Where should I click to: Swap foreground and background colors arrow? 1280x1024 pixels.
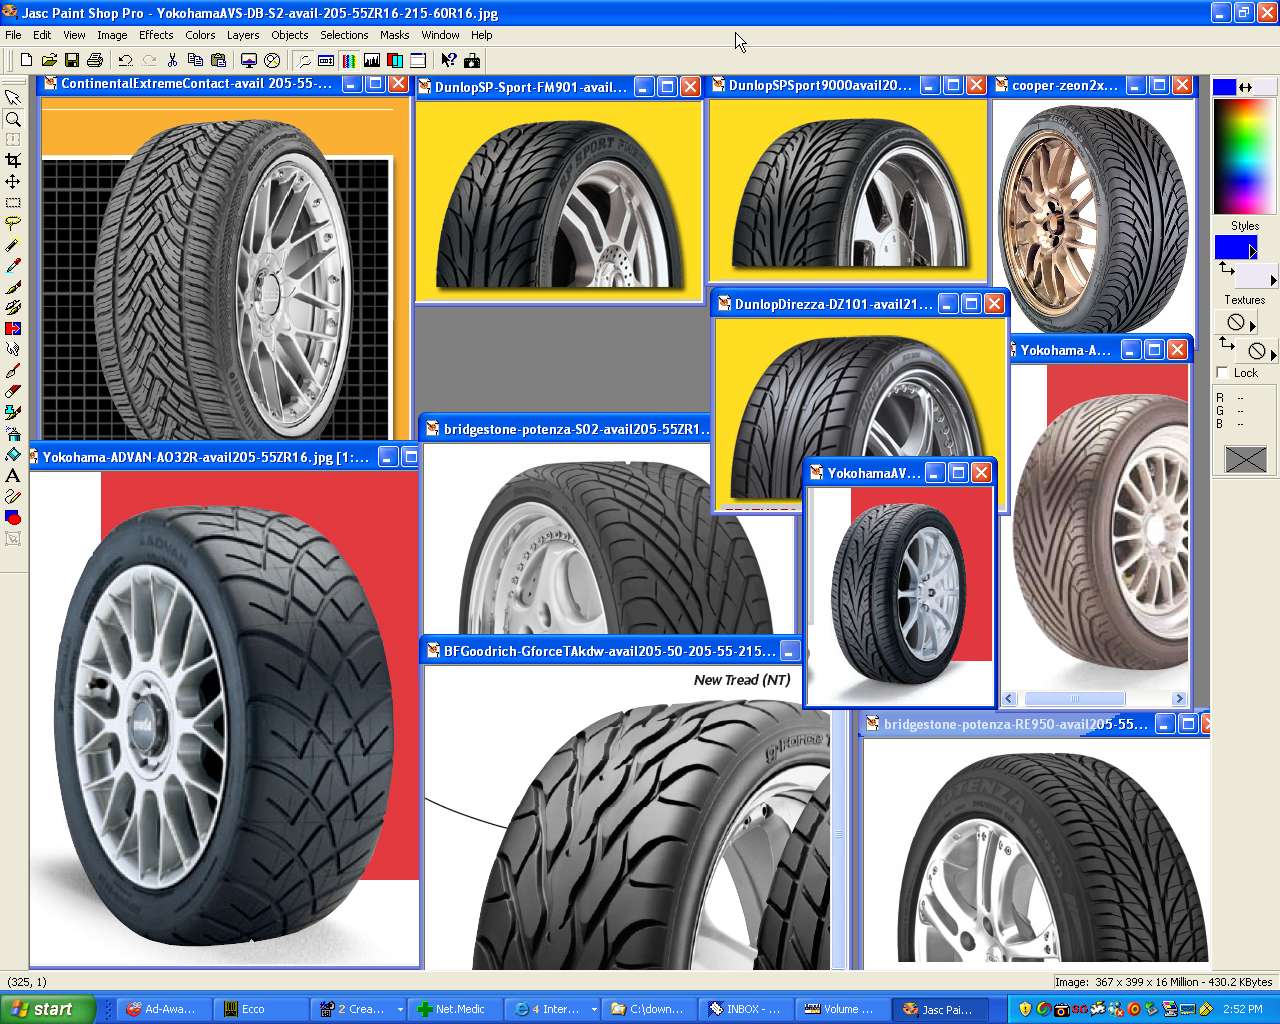coord(1245,88)
